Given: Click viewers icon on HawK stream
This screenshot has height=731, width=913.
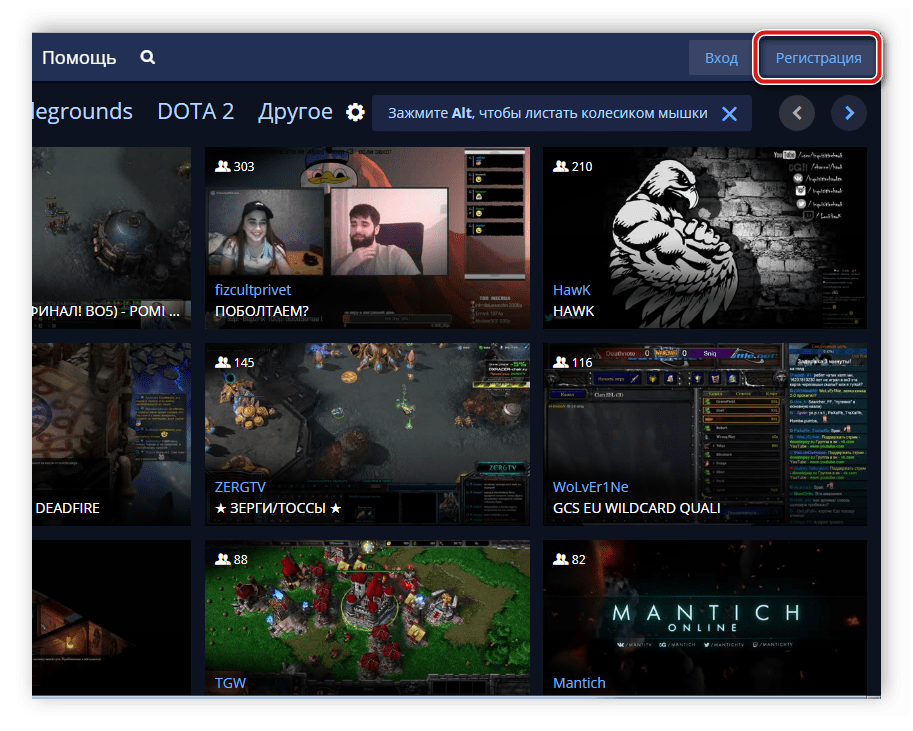Looking at the screenshot, I should [x=559, y=166].
